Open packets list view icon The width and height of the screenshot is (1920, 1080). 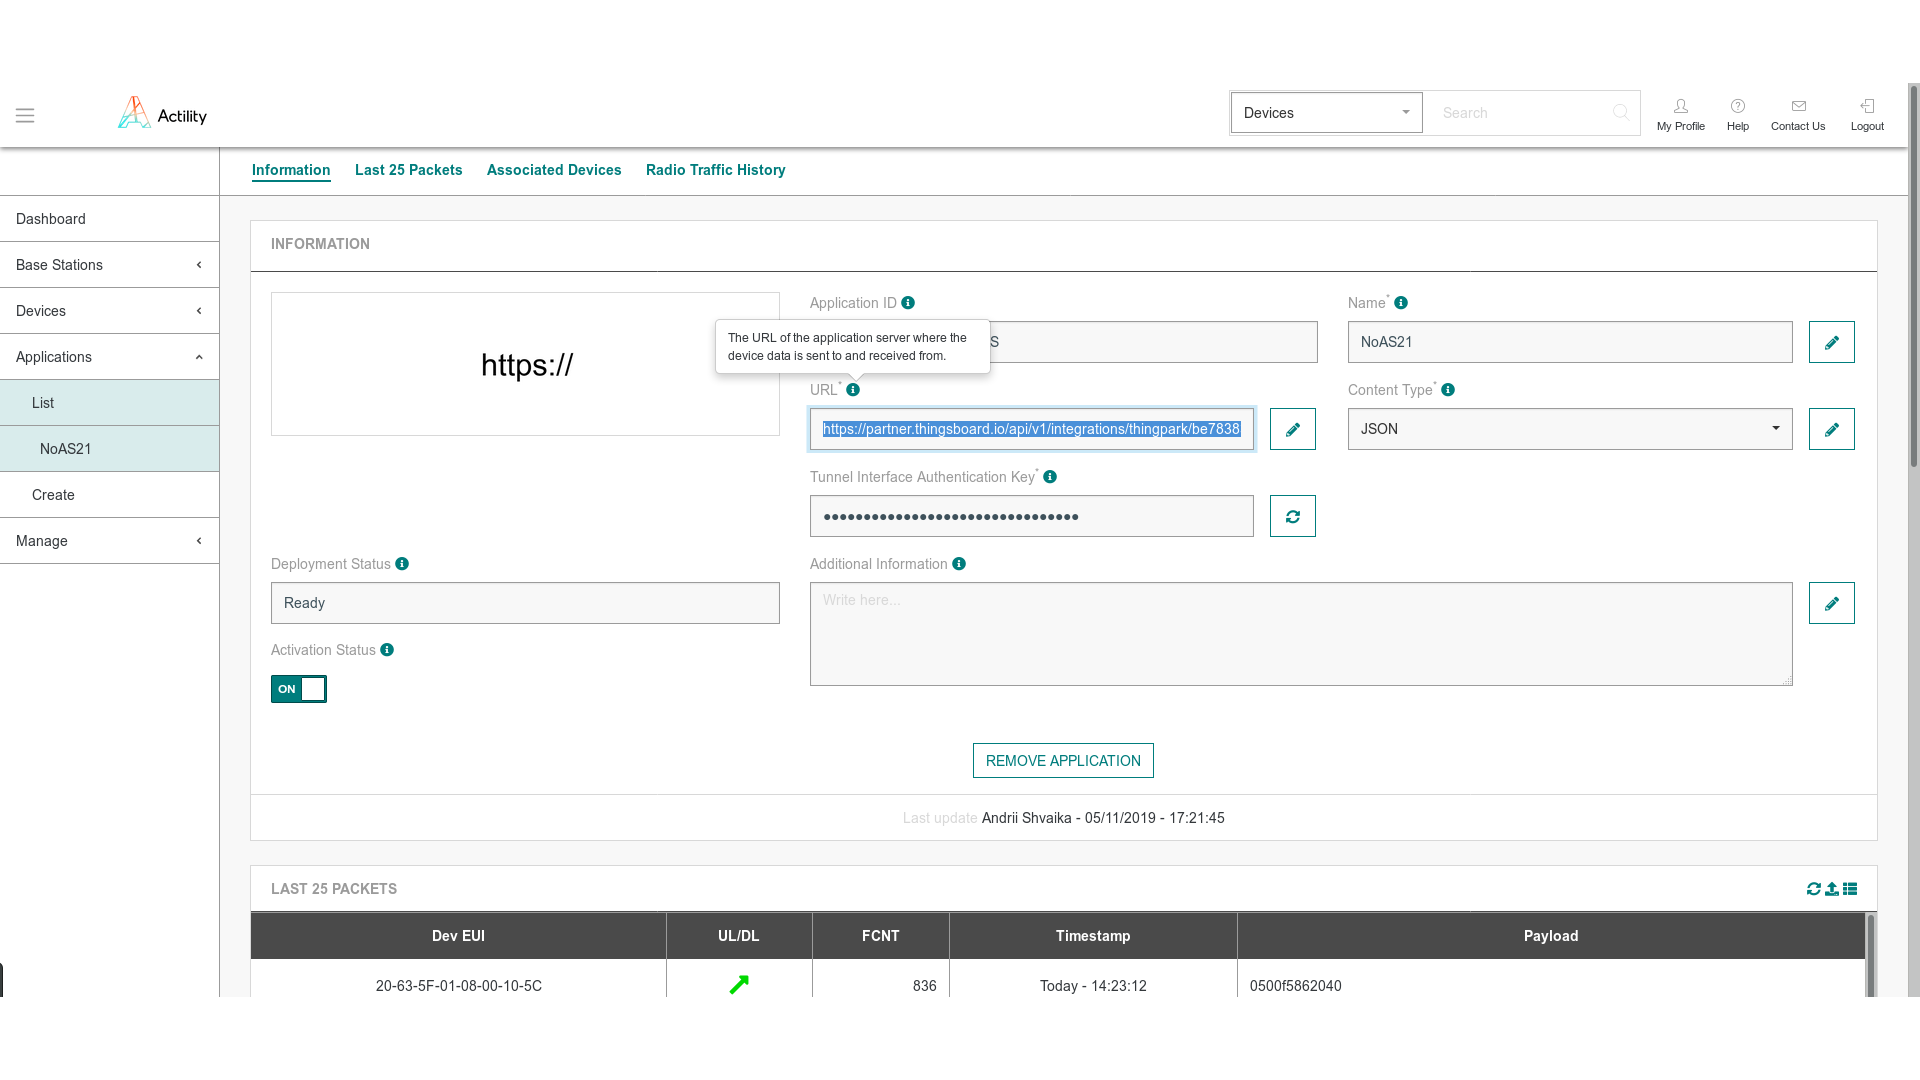pyautogui.click(x=1850, y=889)
